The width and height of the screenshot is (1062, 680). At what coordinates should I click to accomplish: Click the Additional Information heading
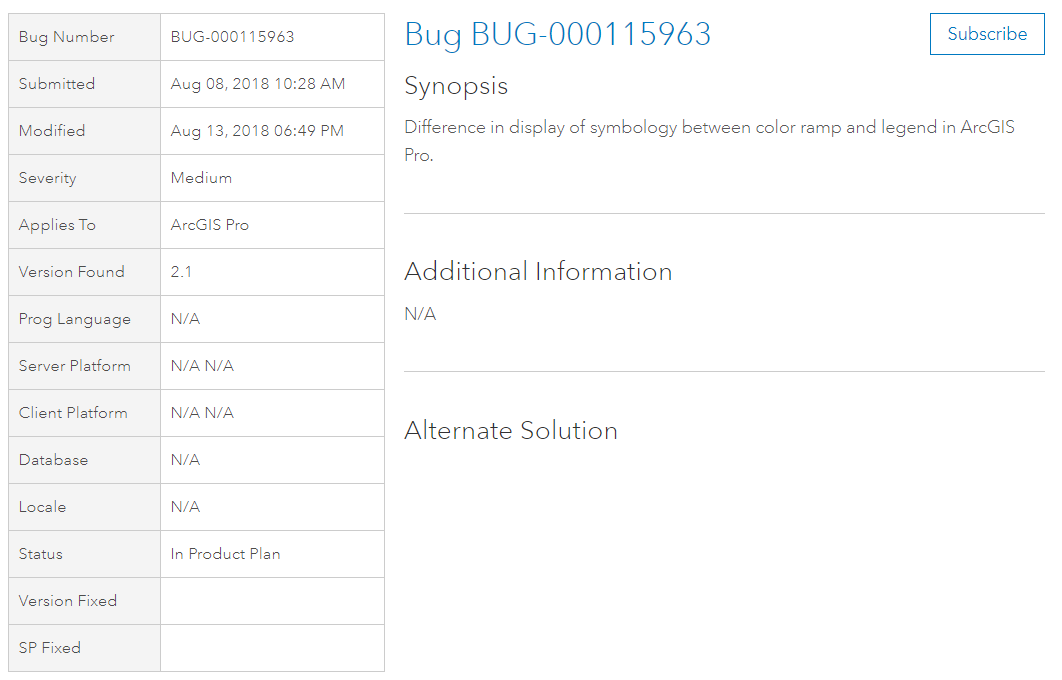click(x=538, y=272)
